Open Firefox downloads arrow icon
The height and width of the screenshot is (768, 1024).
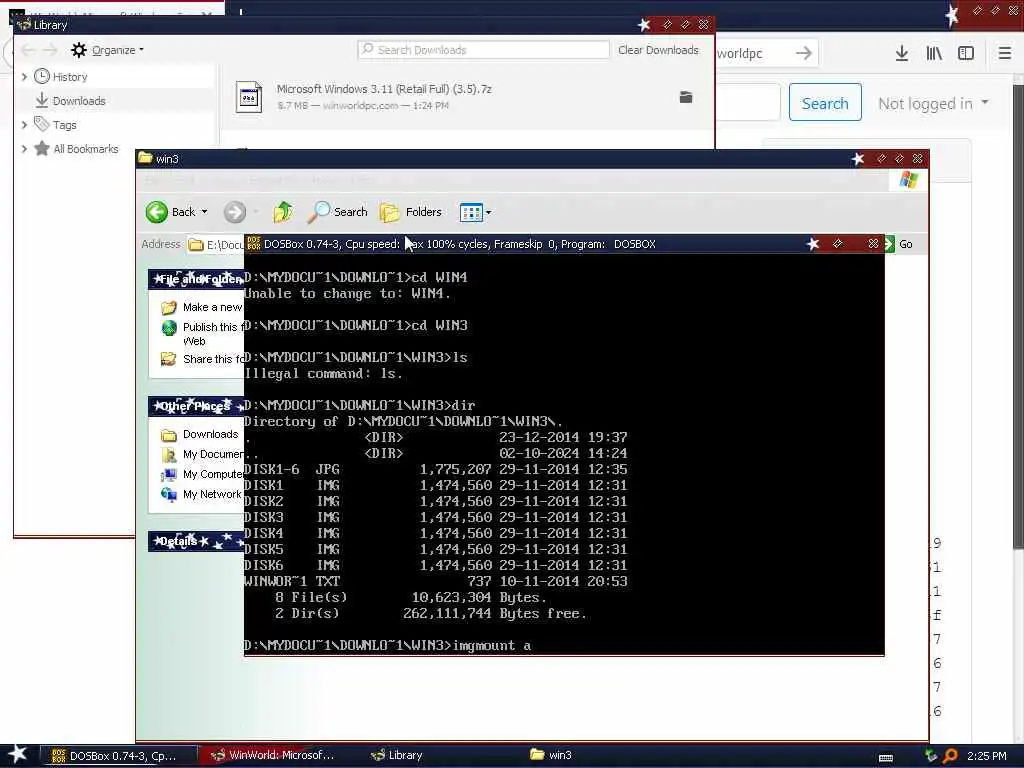tap(901, 53)
